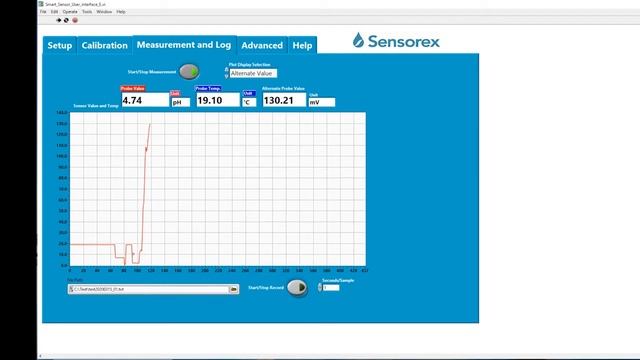640x360 pixels.
Task: Click the blue Probe Temp label
Action: point(208,89)
